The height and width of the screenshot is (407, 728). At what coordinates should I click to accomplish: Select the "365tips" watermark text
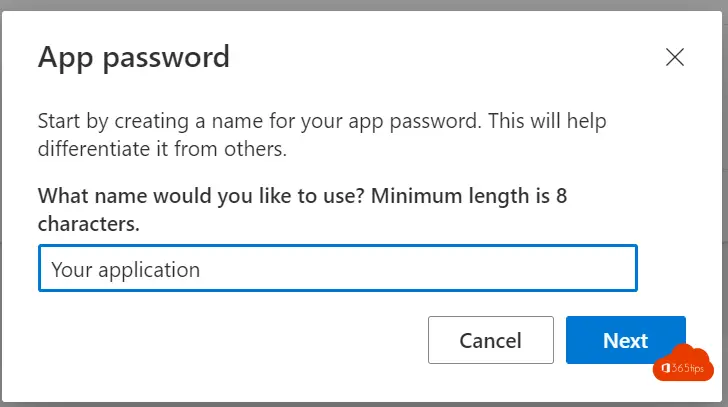point(688,368)
